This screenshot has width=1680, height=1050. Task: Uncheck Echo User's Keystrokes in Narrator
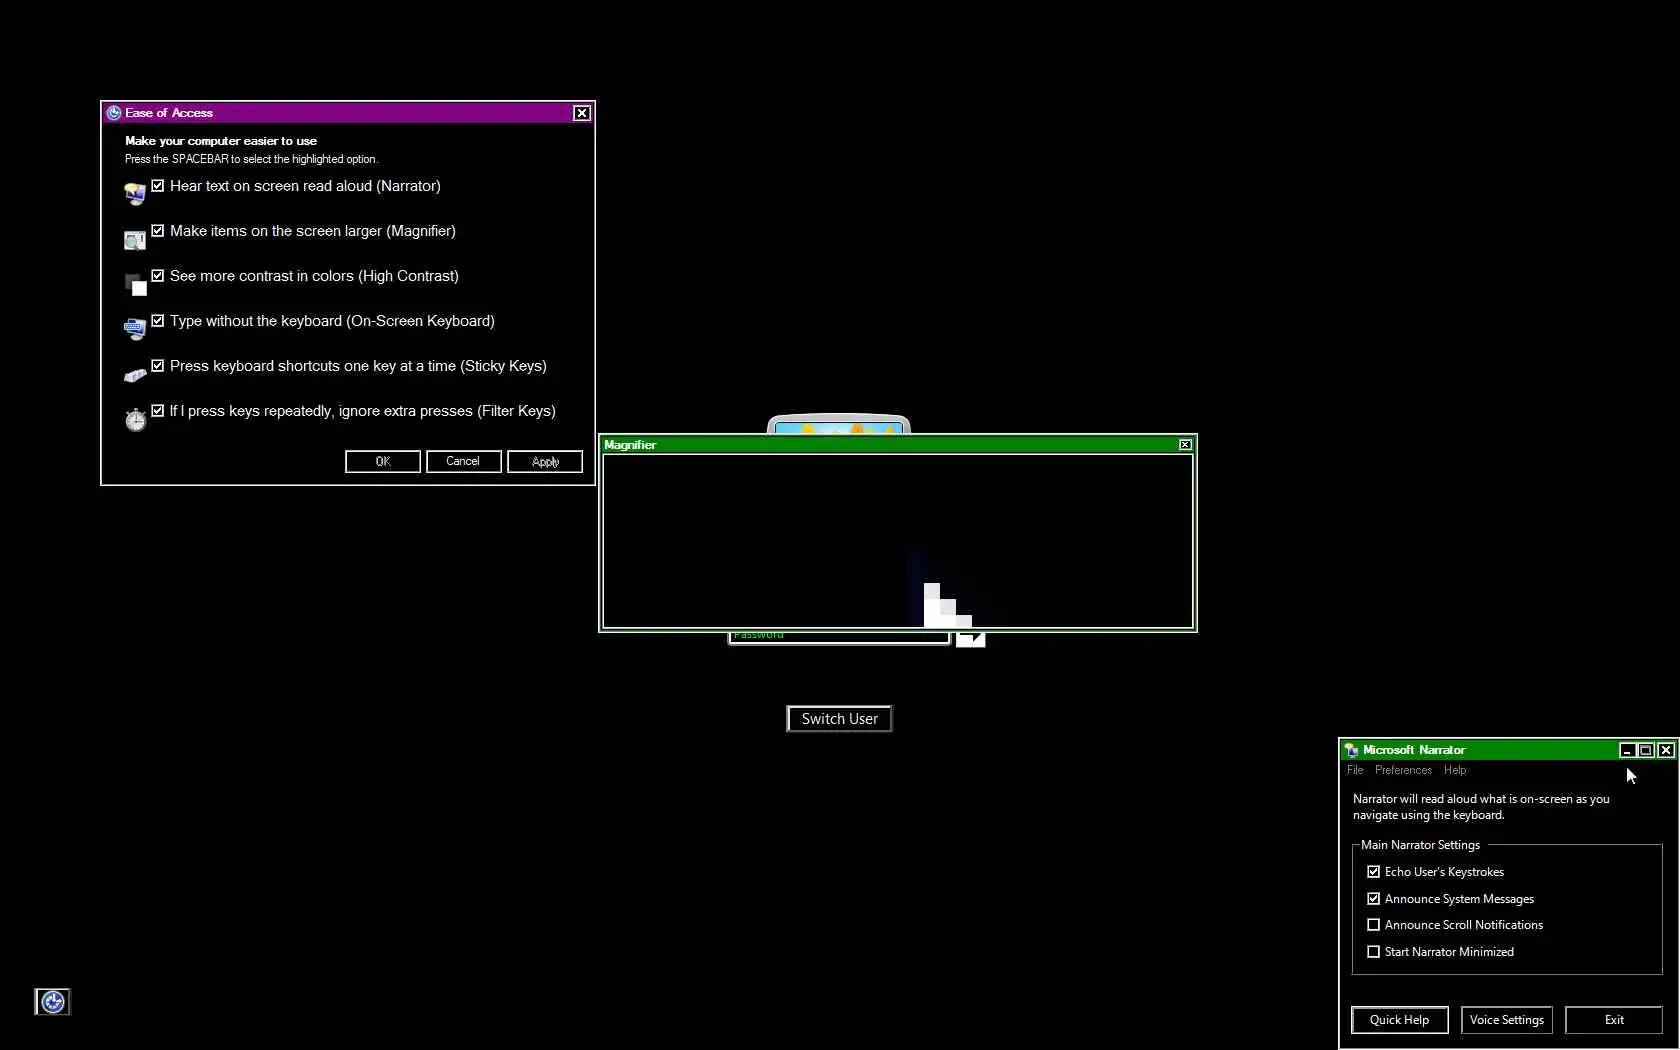coord(1374,872)
